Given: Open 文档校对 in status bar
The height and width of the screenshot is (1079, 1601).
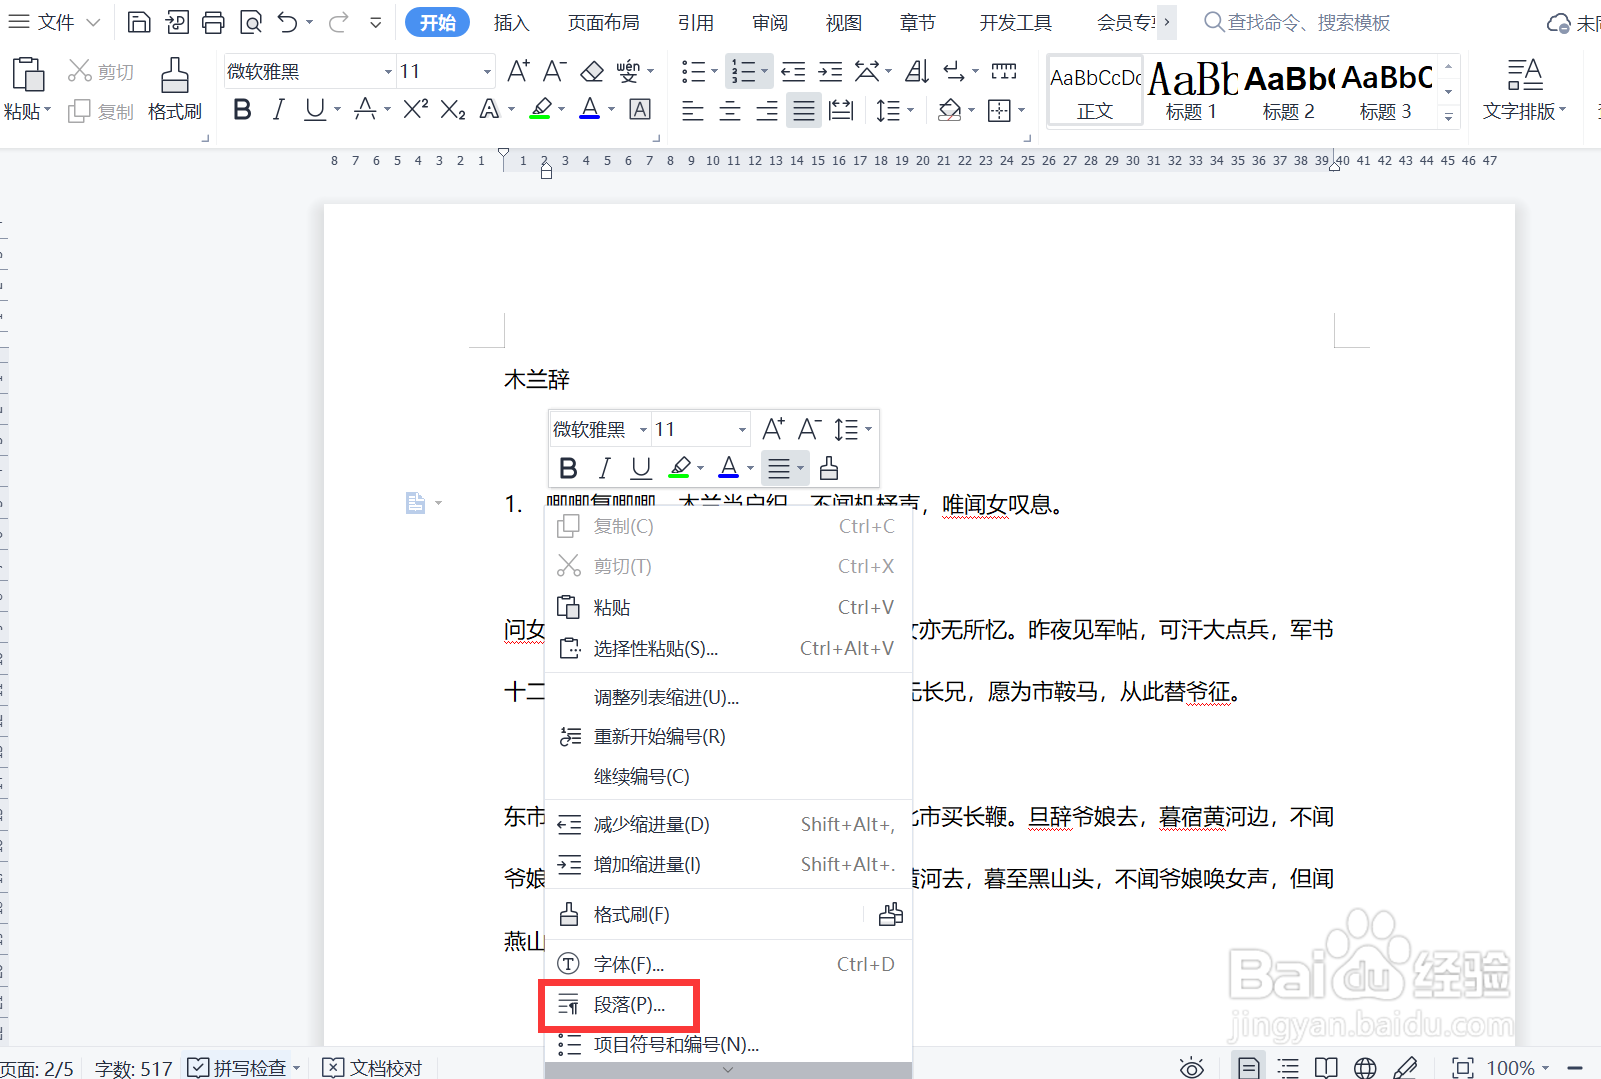Looking at the screenshot, I should (x=372, y=1067).
